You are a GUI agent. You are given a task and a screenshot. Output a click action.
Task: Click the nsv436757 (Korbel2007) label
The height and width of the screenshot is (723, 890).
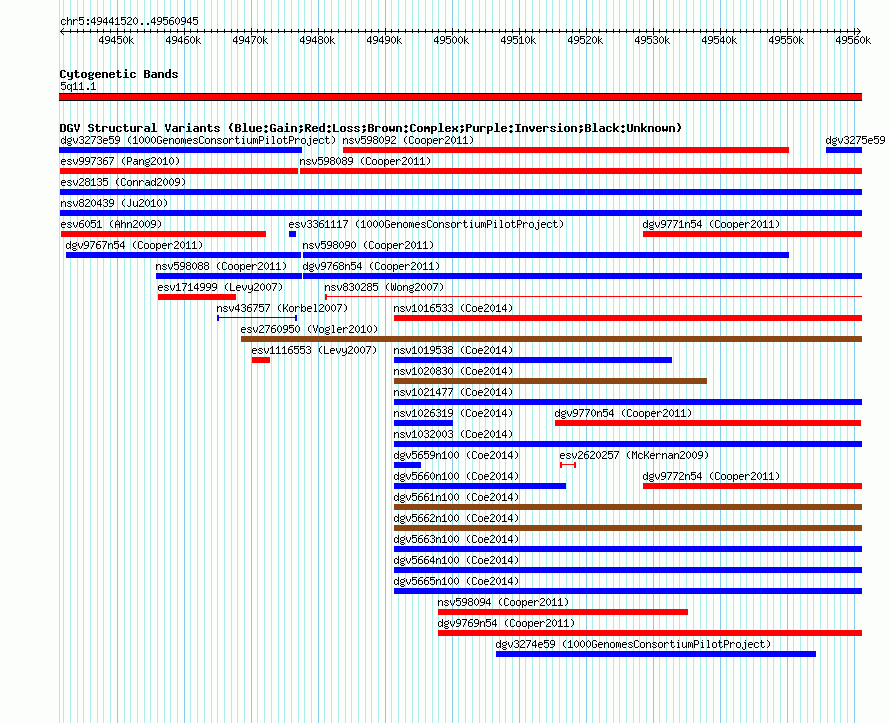coord(282,308)
